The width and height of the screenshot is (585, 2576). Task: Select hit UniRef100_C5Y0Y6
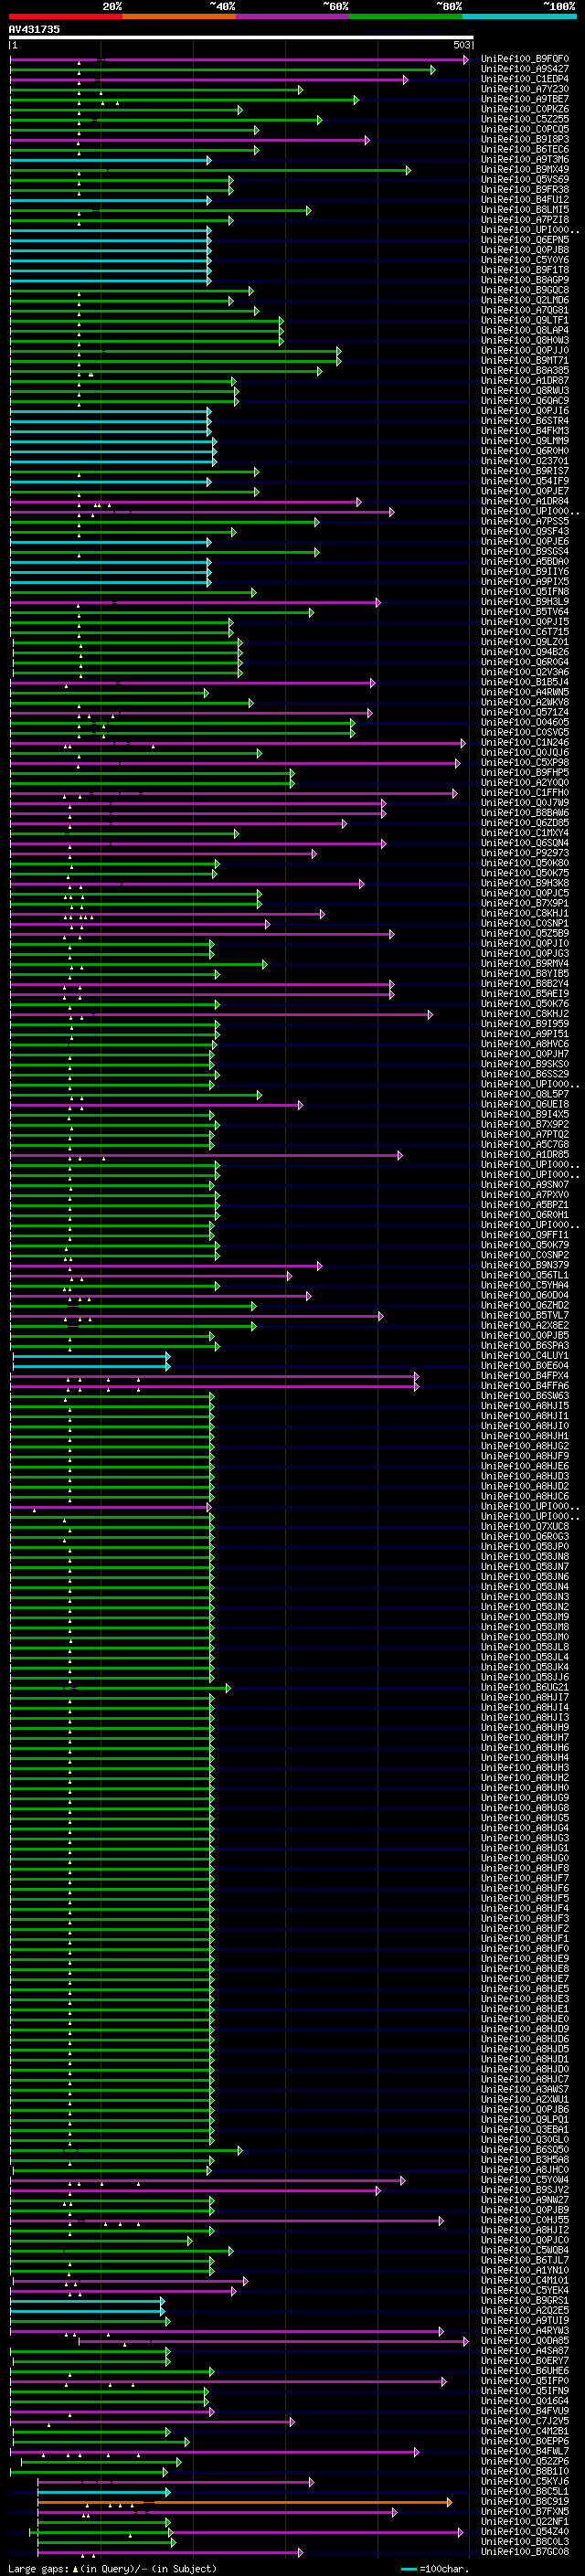(525, 260)
